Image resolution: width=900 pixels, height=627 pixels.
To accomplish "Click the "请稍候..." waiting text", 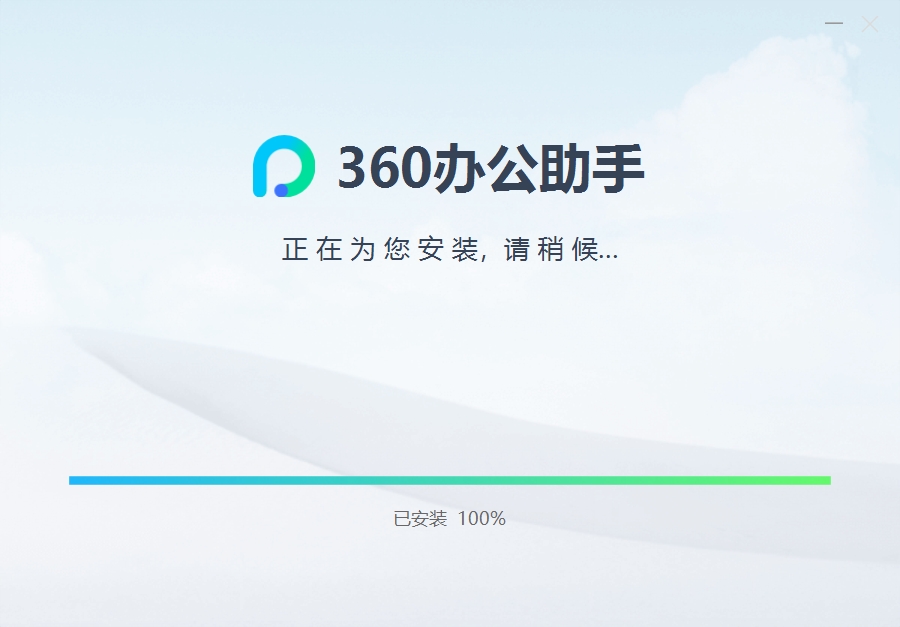I will click(x=561, y=249).
